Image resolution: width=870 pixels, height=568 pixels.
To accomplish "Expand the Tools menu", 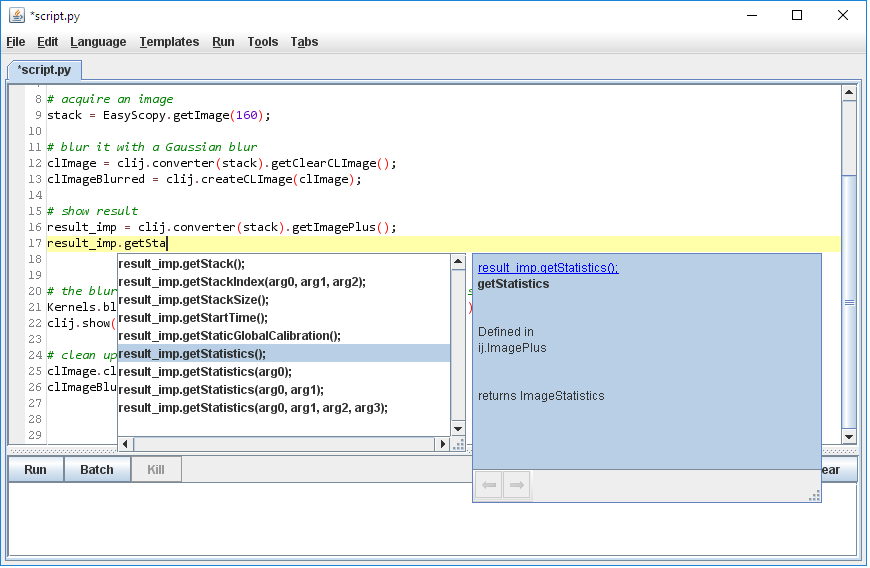I will coord(263,42).
